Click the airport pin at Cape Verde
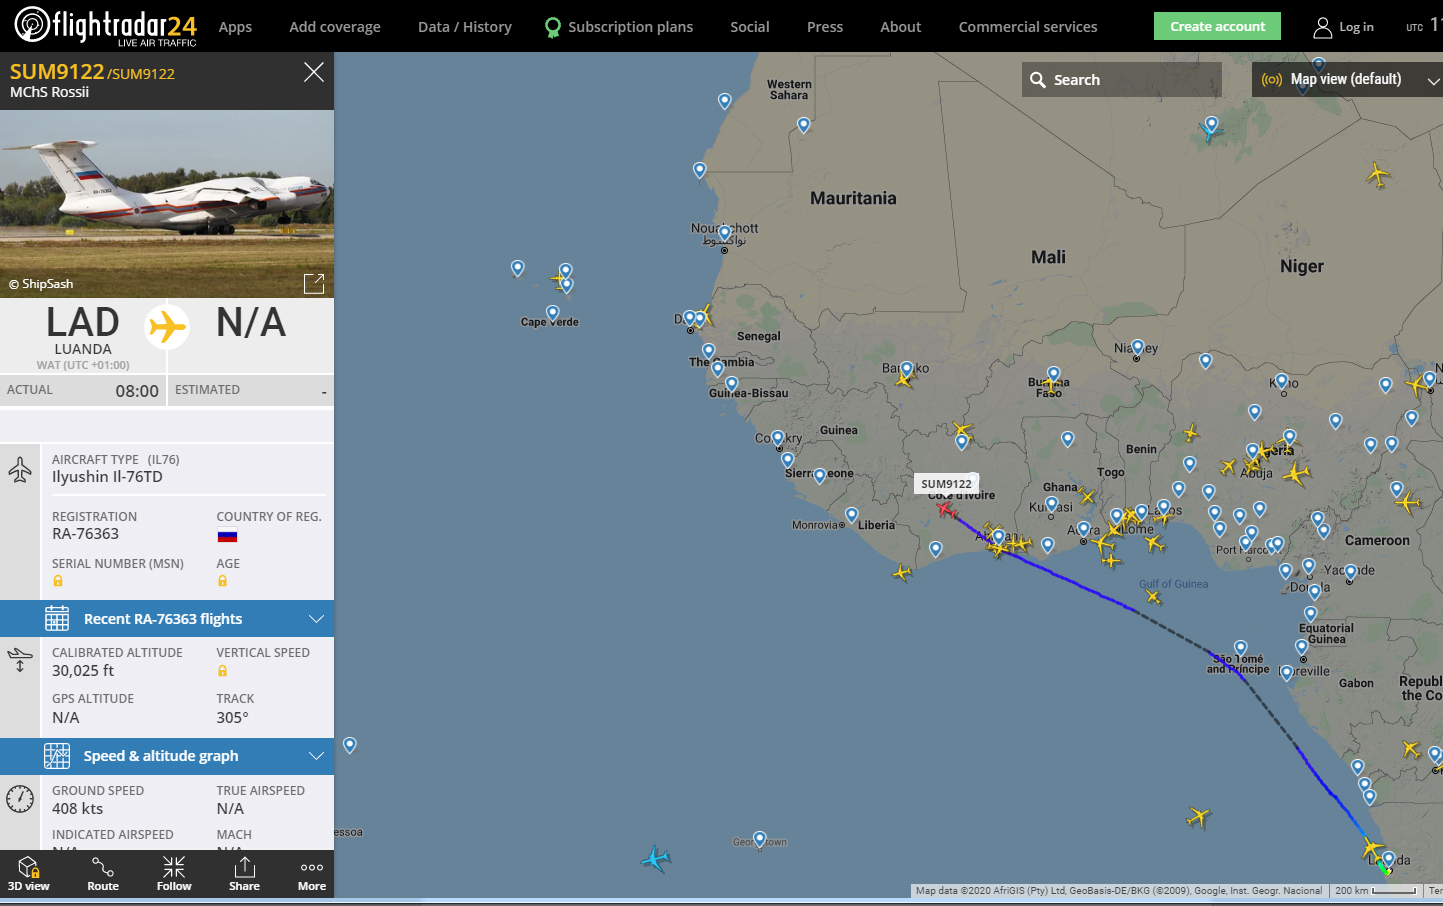The width and height of the screenshot is (1443, 906). [x=552, y=312]
